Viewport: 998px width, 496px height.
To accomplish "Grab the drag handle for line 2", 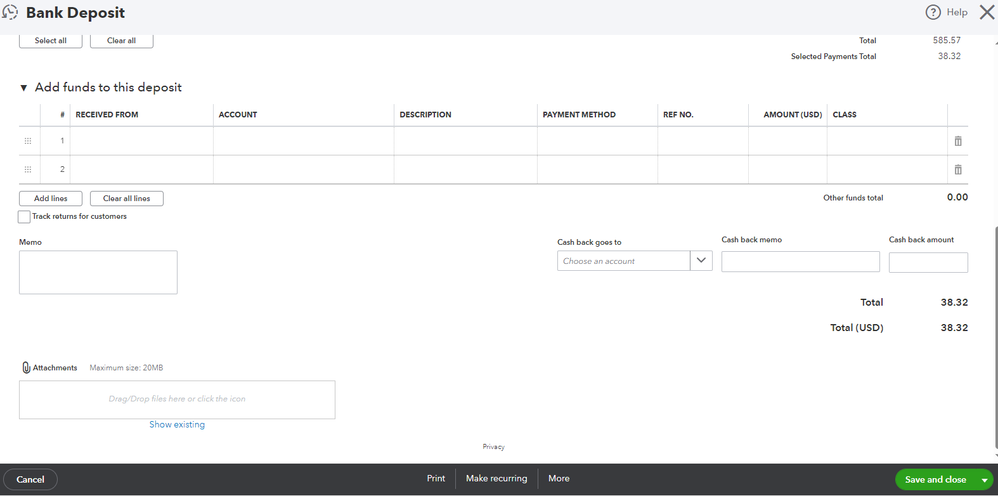I will tap(28, 169).
